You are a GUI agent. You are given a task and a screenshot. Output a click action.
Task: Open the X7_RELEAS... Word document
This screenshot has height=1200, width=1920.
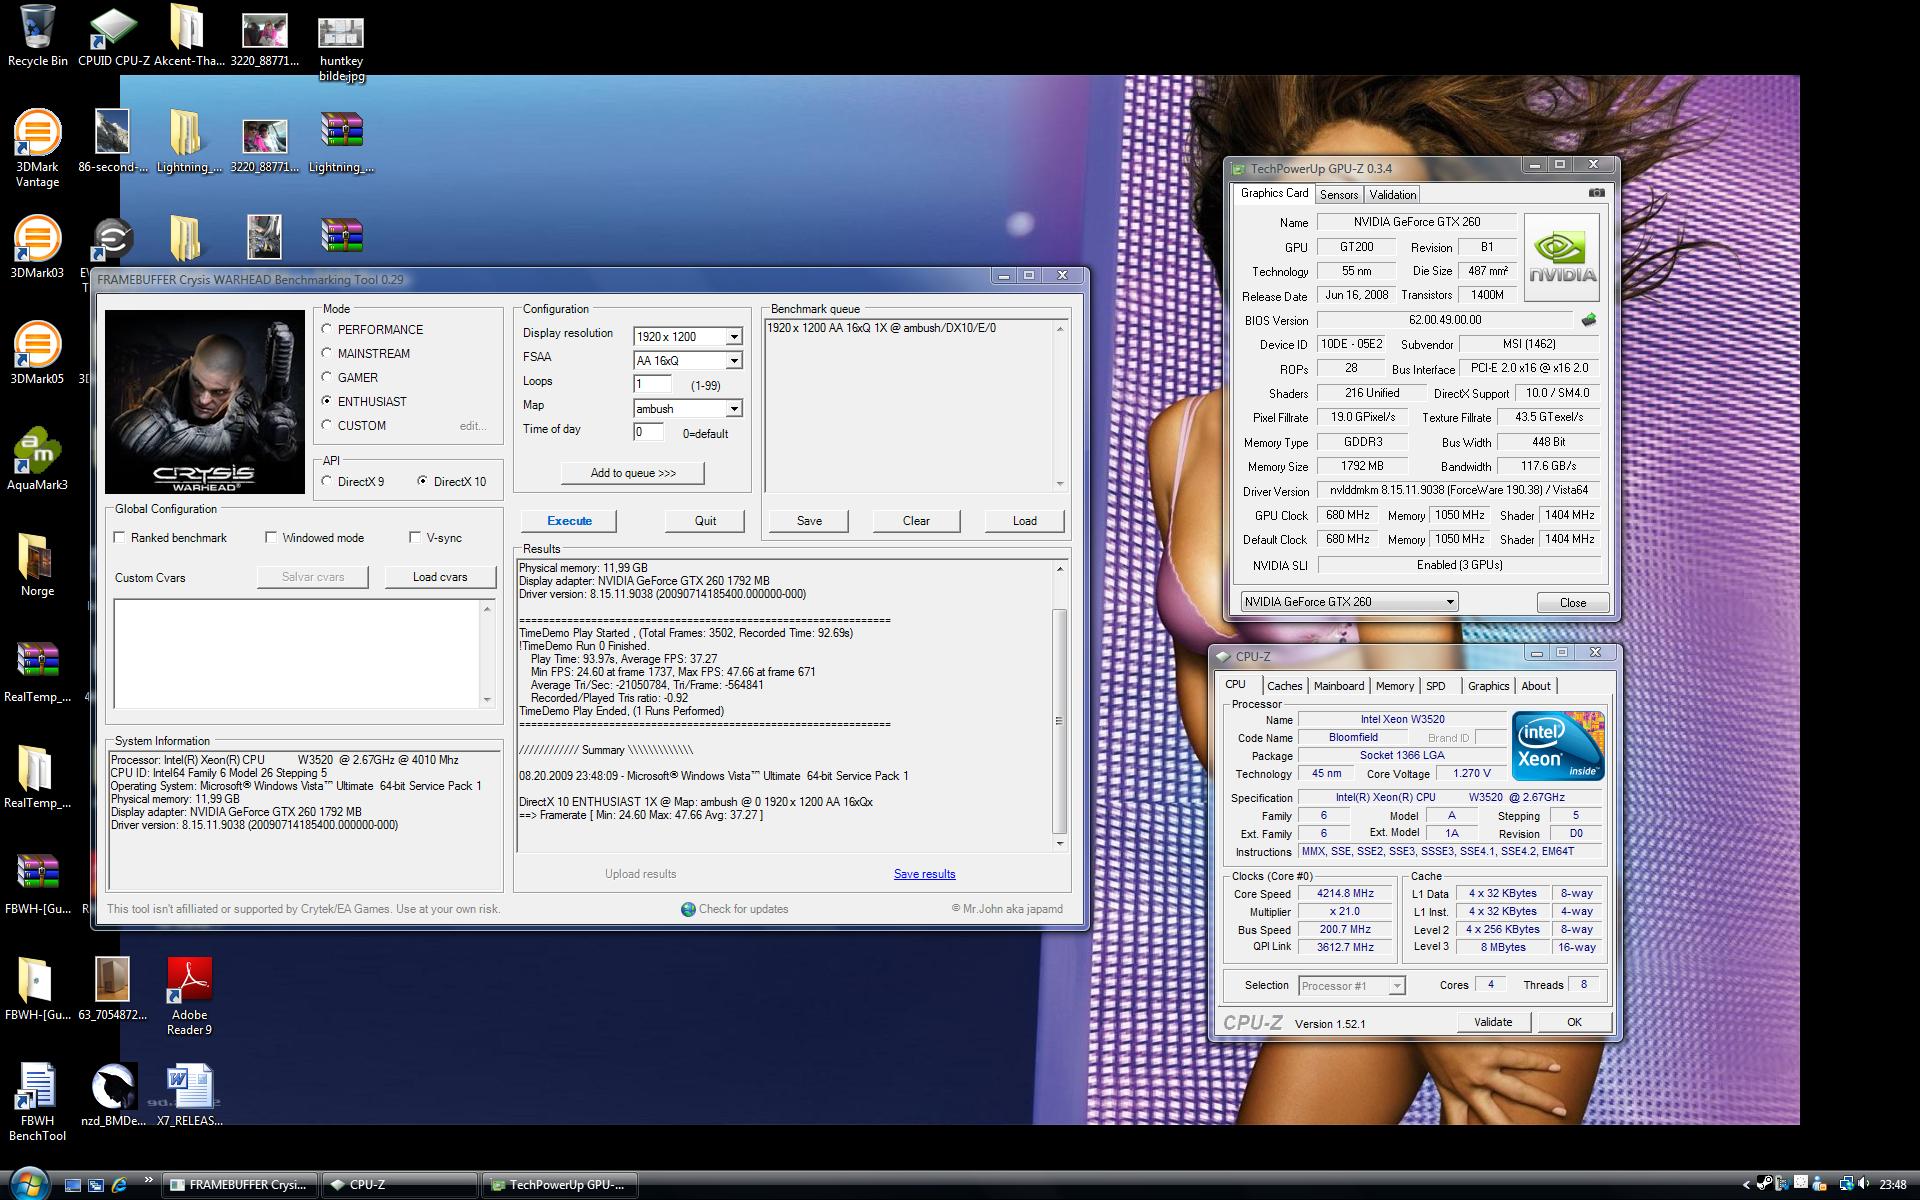pyautogui.click(x=189, y=1095)
